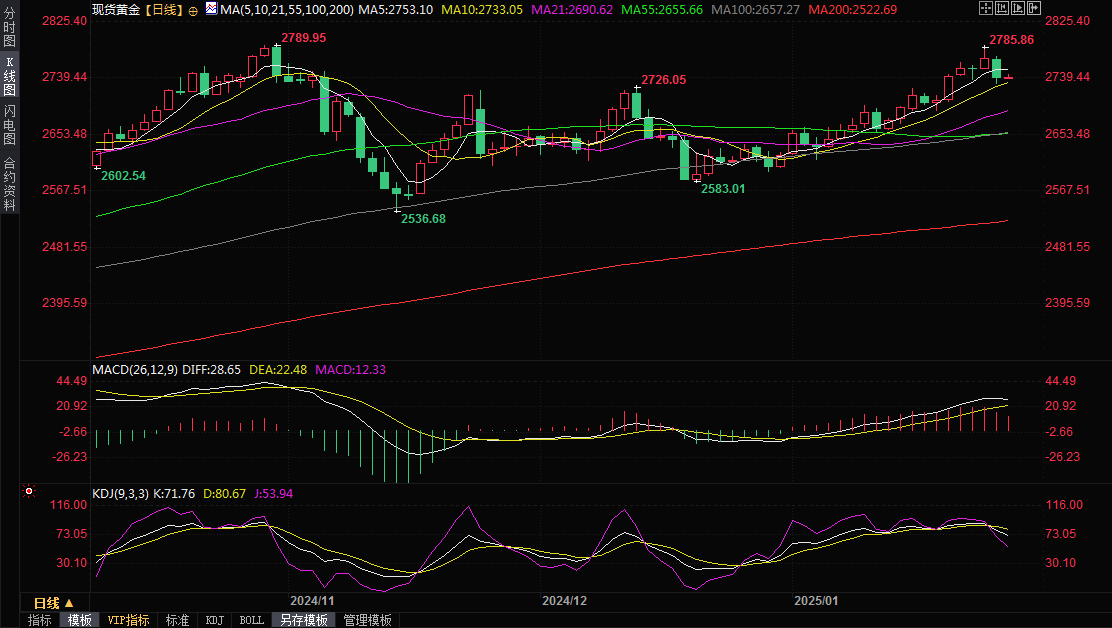The height and width of the screenshot is (628, 1112).
Task: Click the 另存模板 button
Action: (304, 620)
